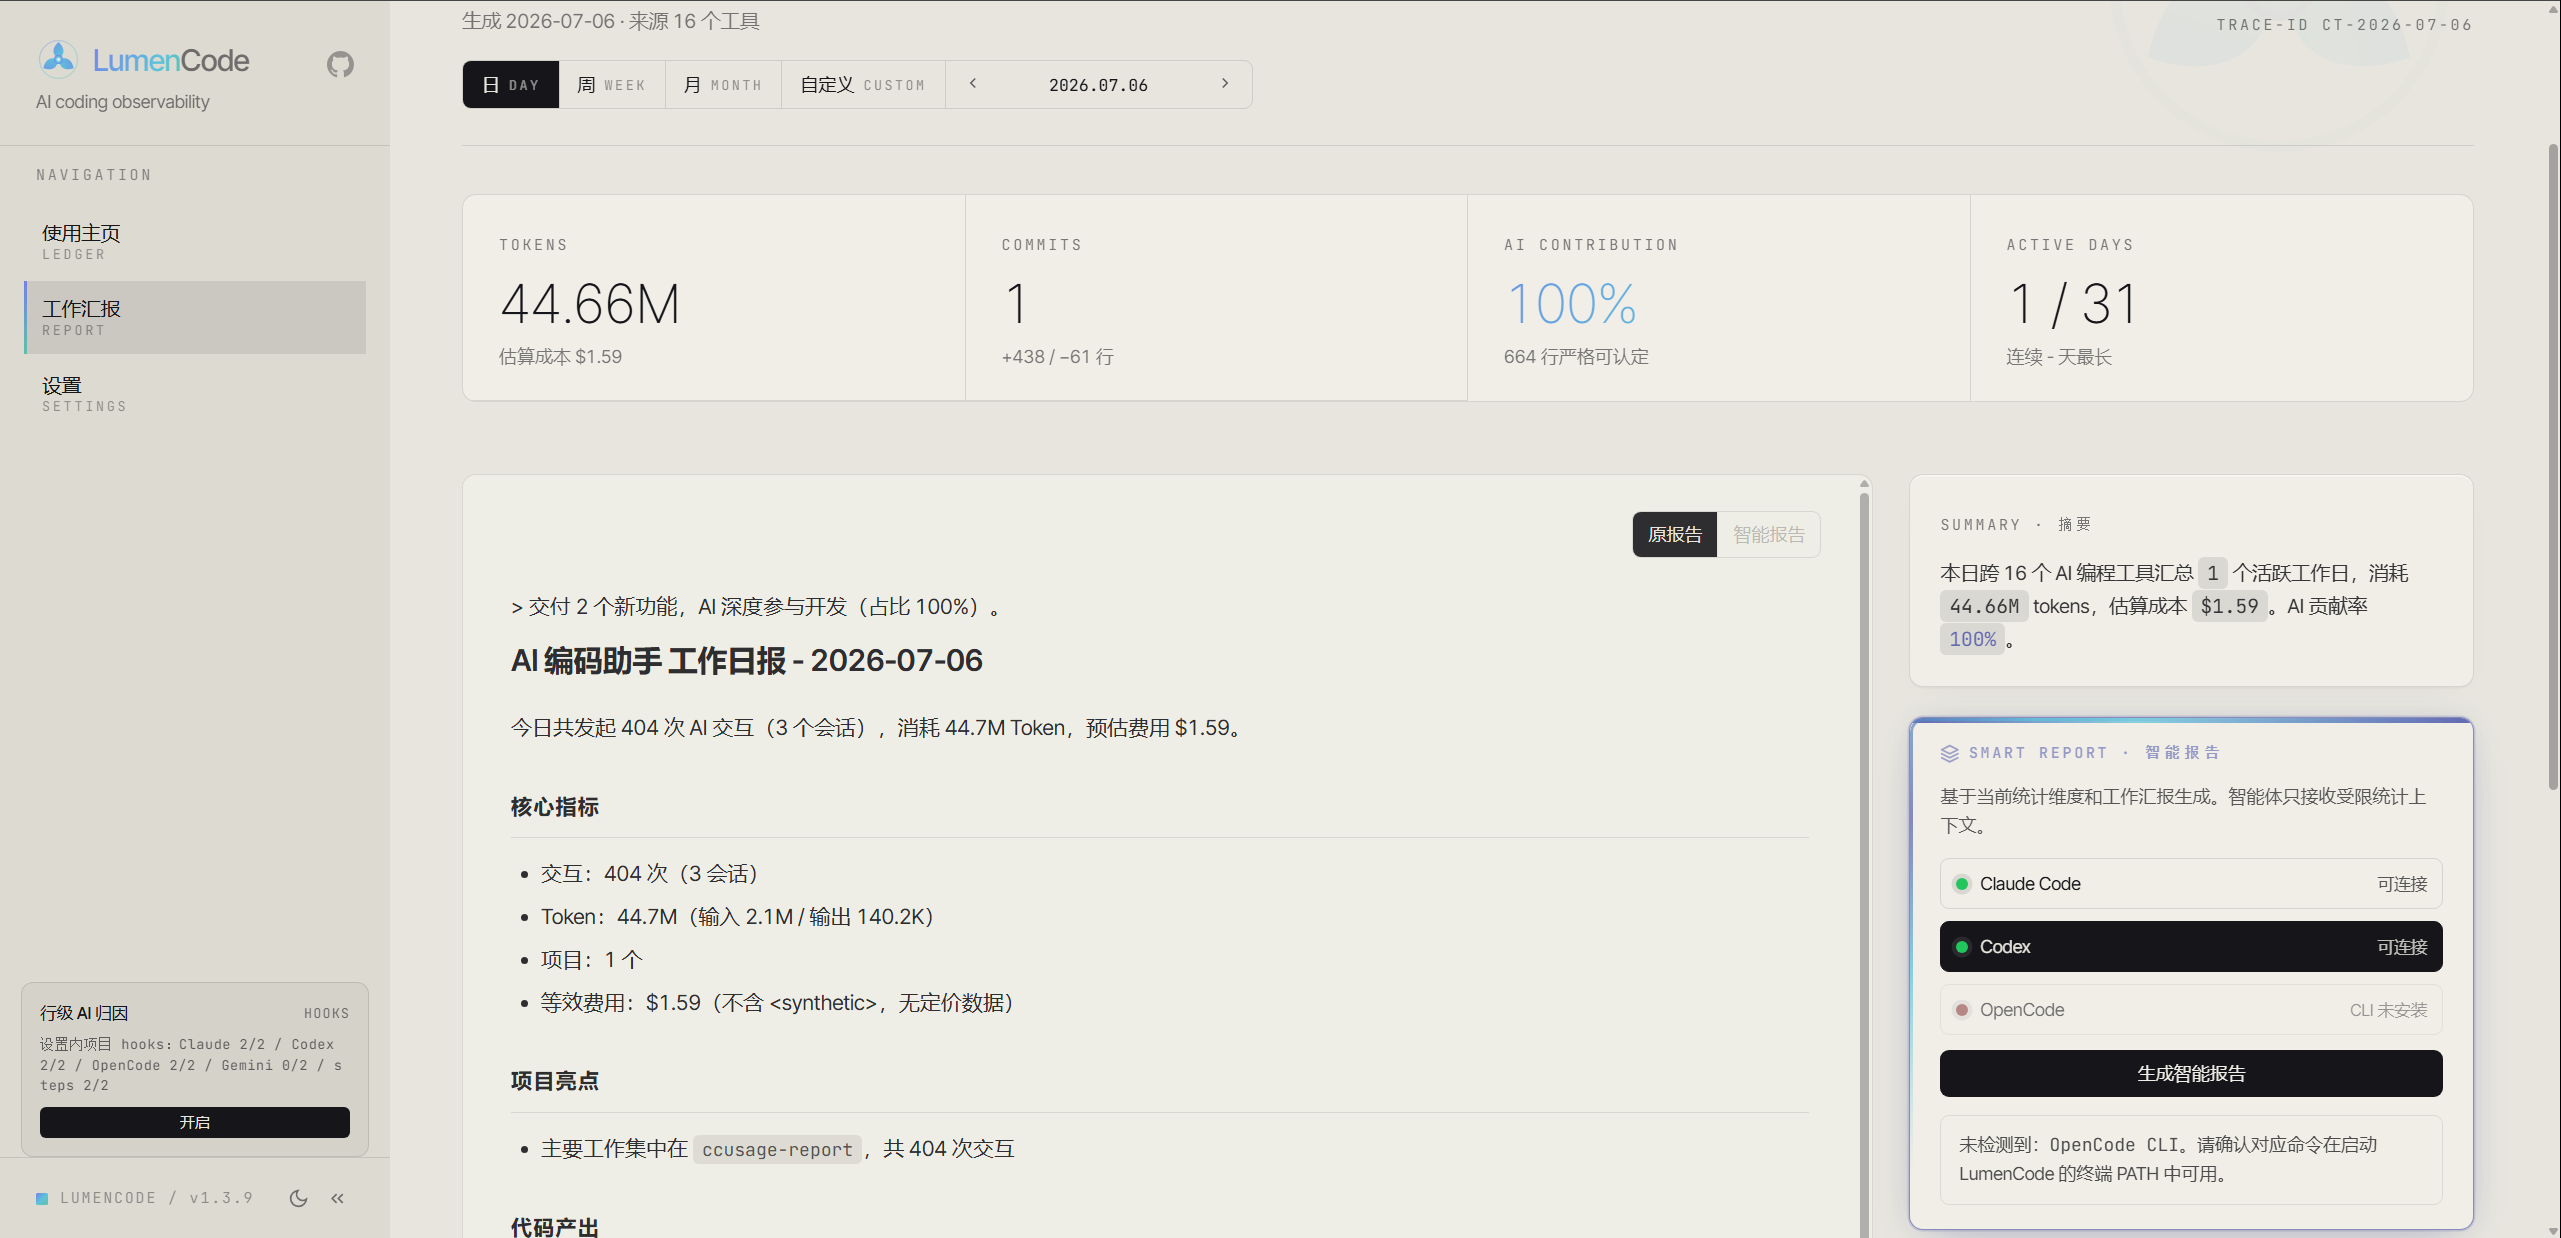Click the Smart Report layers icon

click(1950, 753)
